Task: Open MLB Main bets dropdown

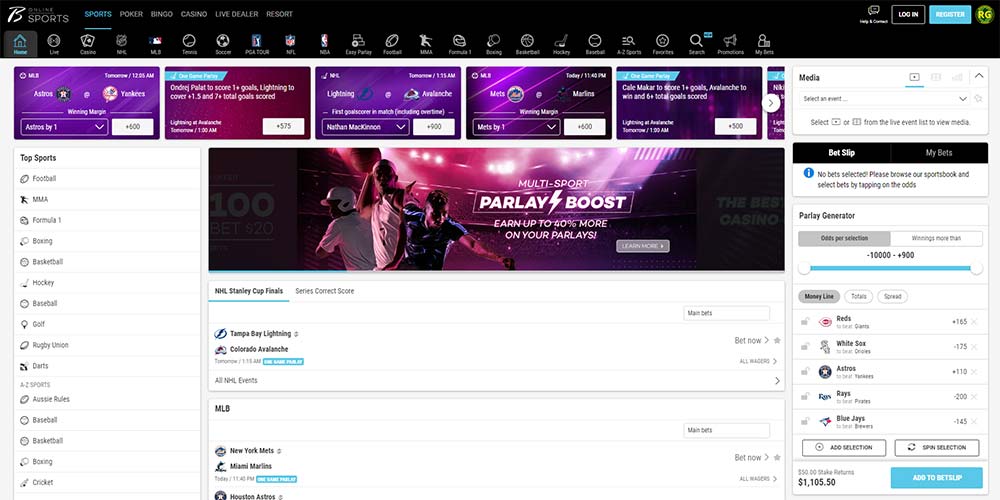Action: pos(726,430)
